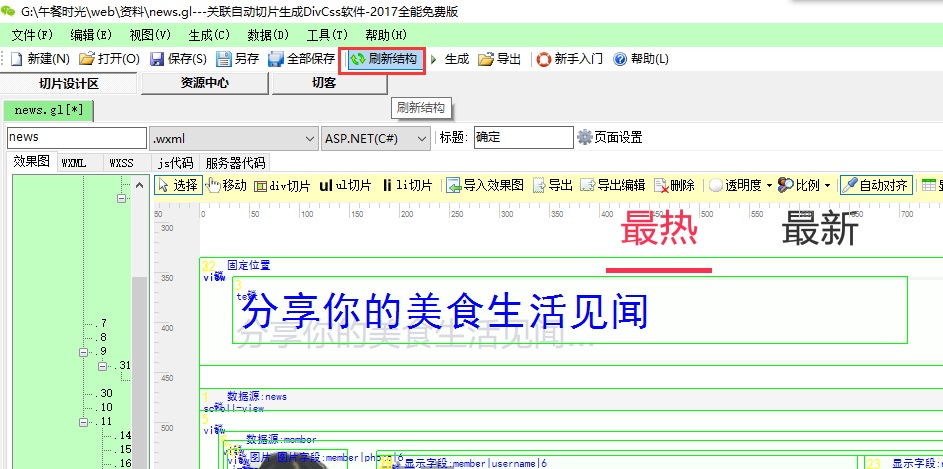
Task: Select the div切片 tool
Action: click(x=282, y=185)
